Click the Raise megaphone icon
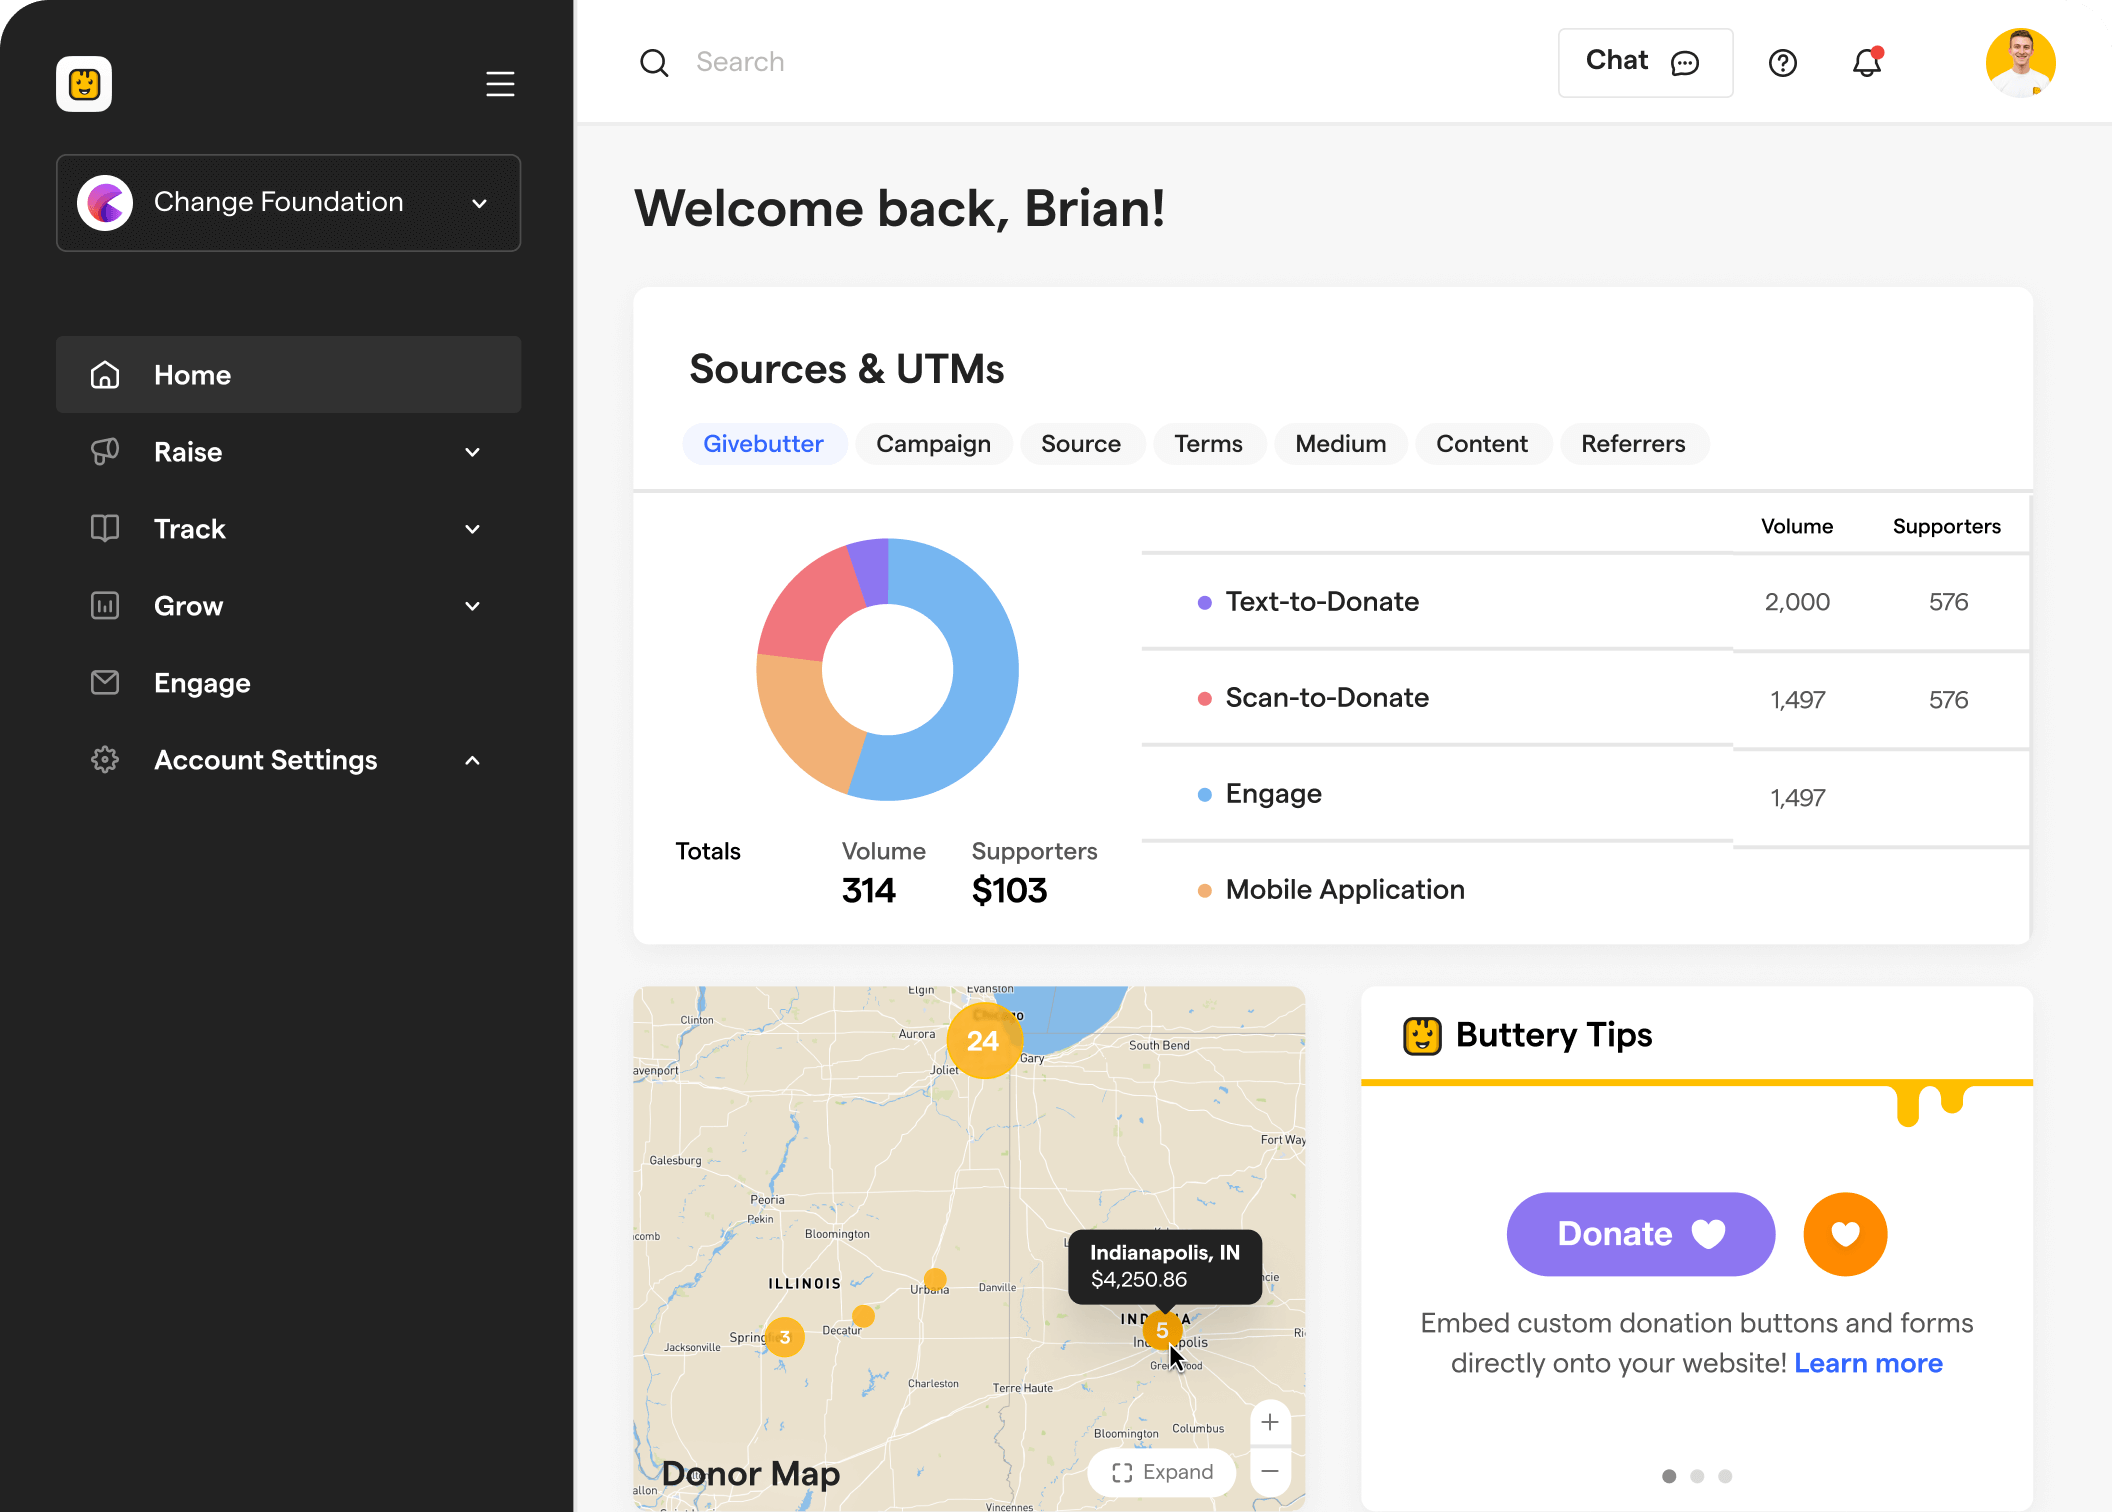The height and width of the screenshot is (1512, 2112). coord(105,452)
